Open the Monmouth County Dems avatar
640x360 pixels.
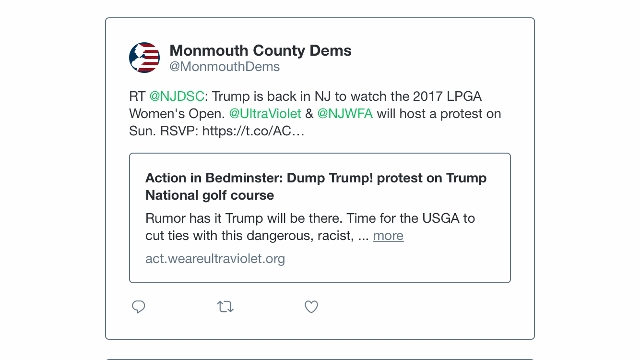click(x=144, y=58)
